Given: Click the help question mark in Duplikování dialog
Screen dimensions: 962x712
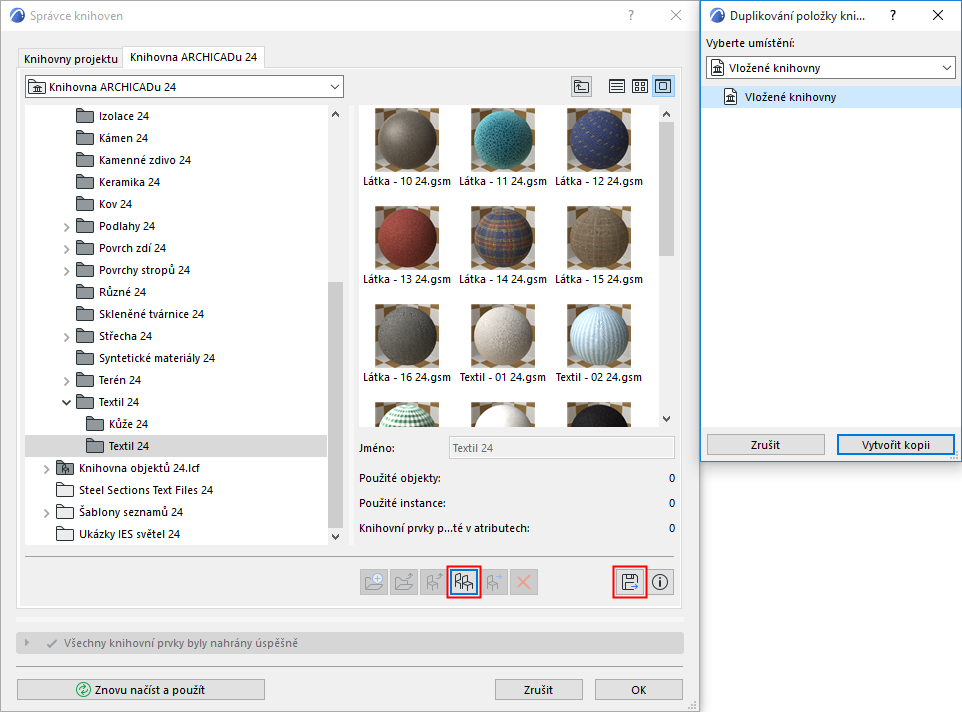Looking at the screenshot, I should point(893,15).
